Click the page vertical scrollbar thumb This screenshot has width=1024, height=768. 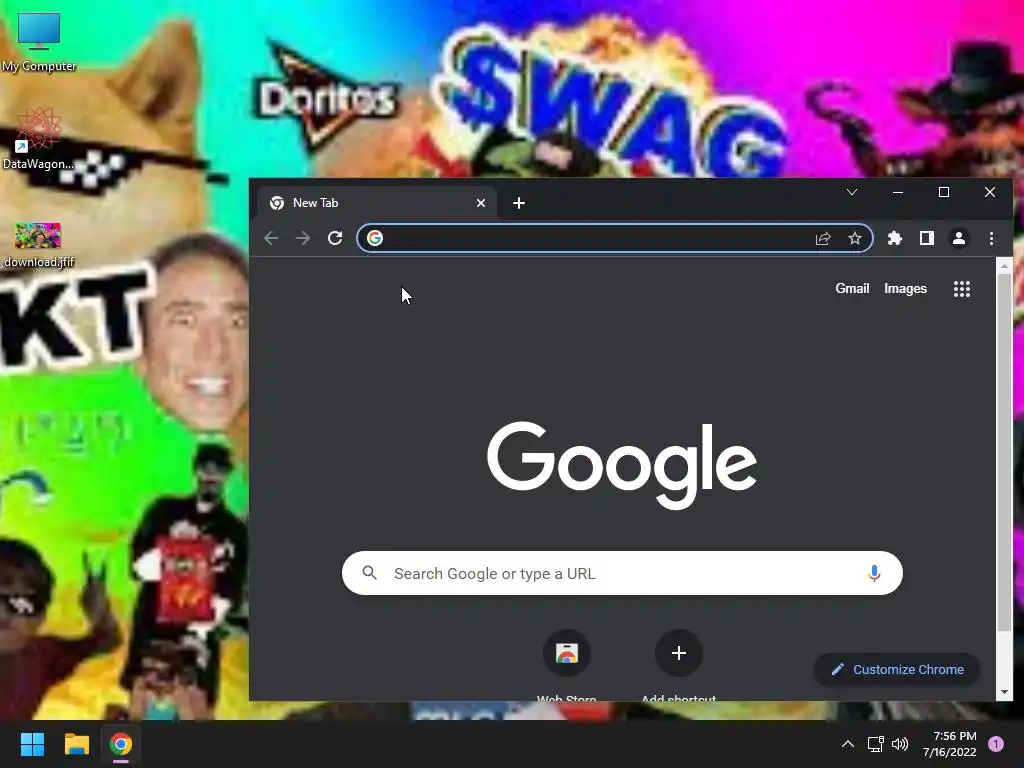[x=1004, y=452]
